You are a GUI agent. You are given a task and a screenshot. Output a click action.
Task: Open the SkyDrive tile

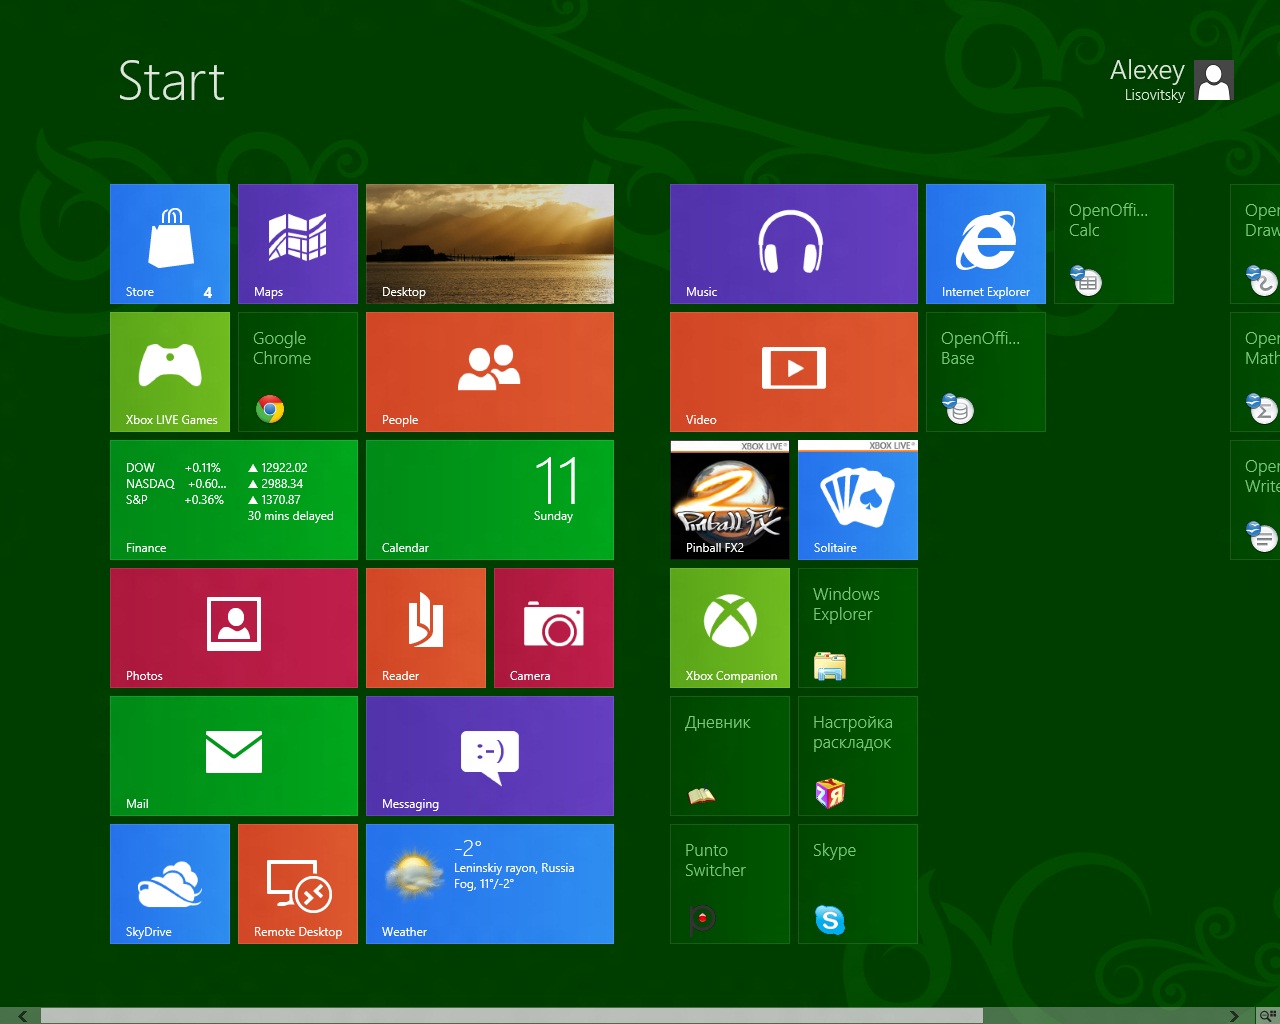click(x=170, y=884)
